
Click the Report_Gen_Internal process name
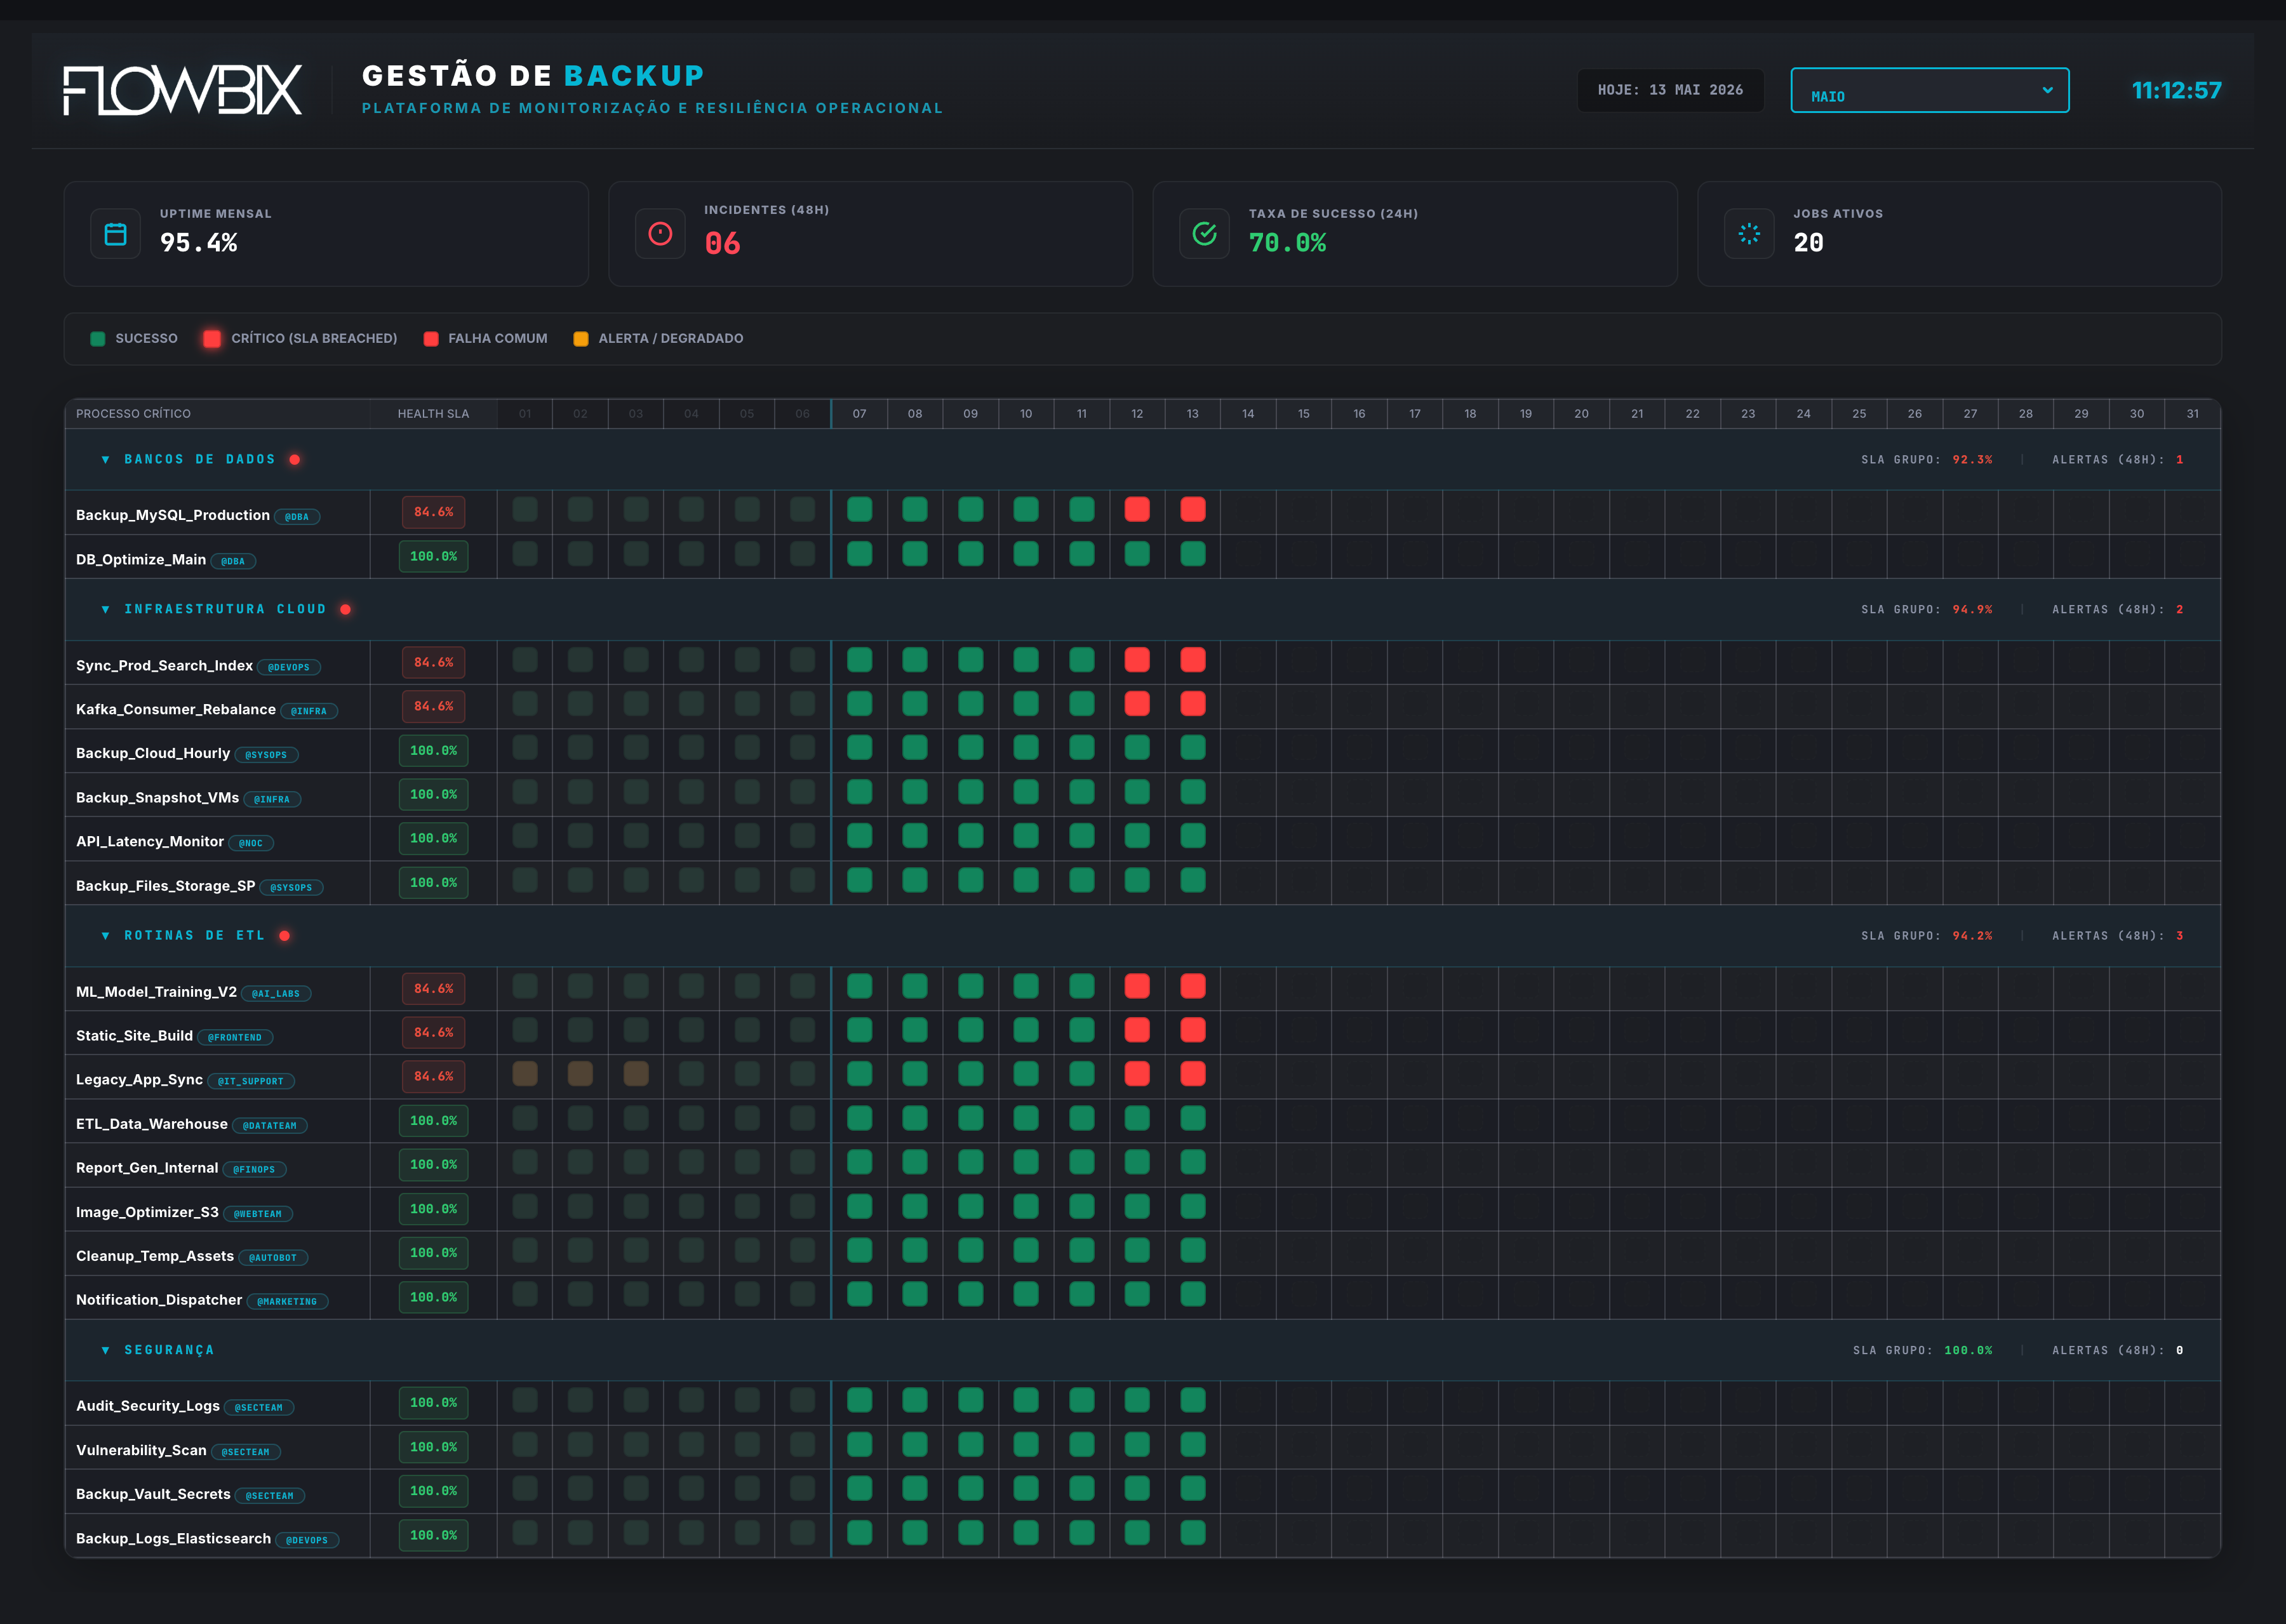click(x=147, y=1169)
